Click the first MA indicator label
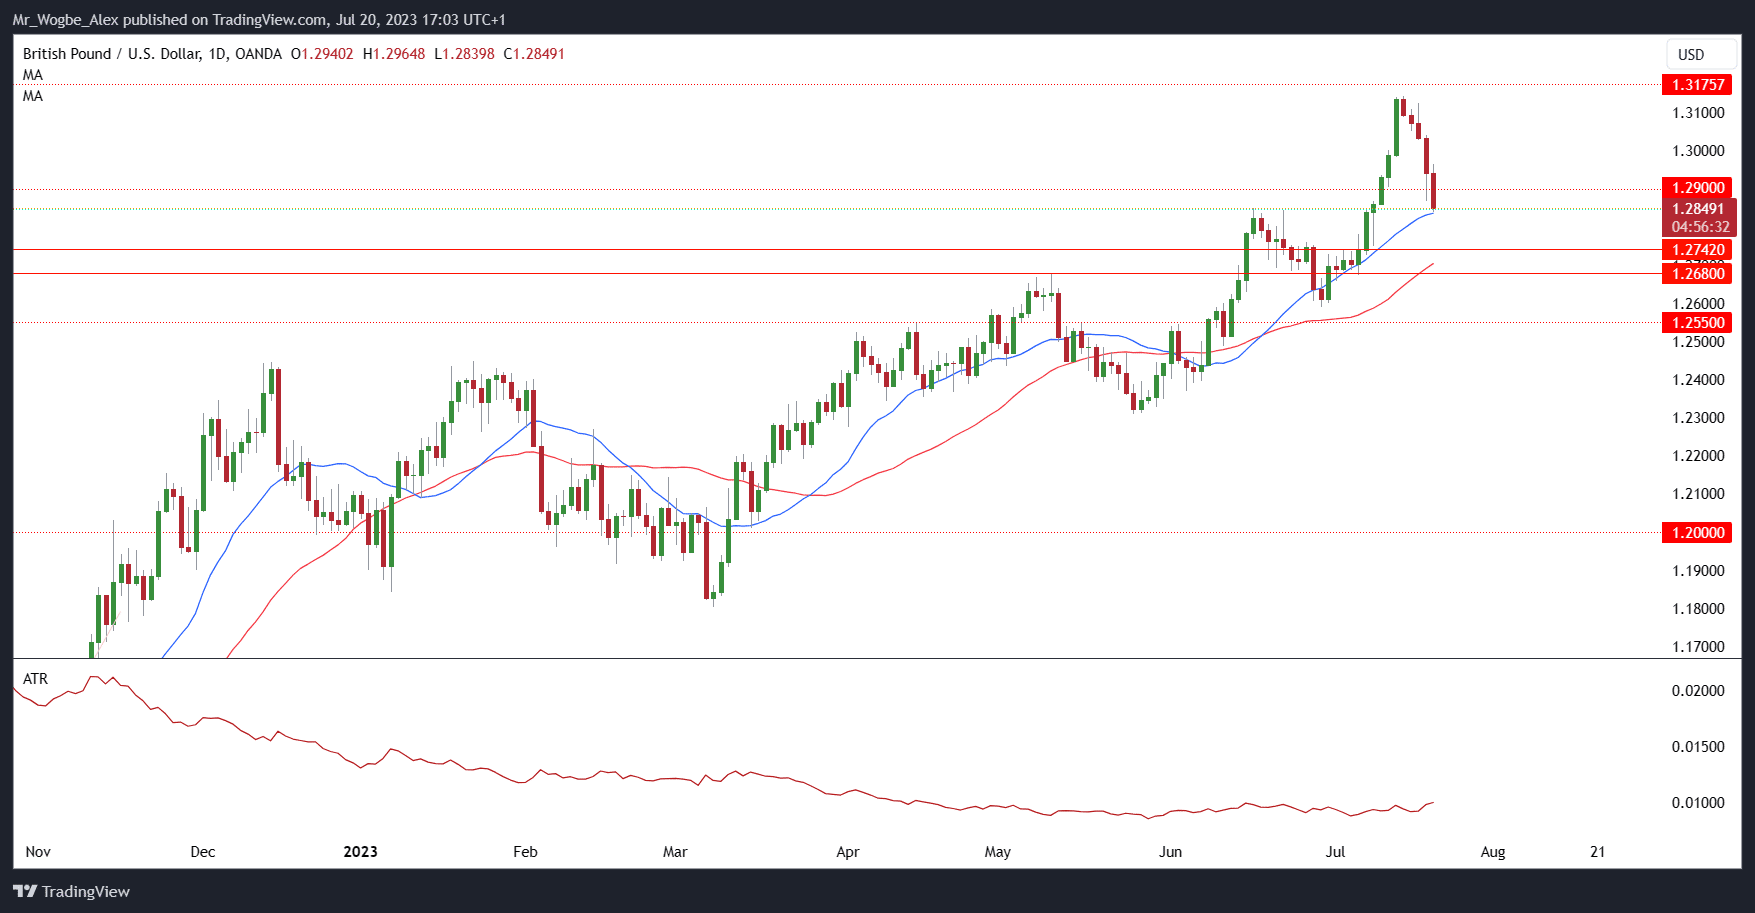The height and width of the screenshot is (913, 1755). pos(33,75)
